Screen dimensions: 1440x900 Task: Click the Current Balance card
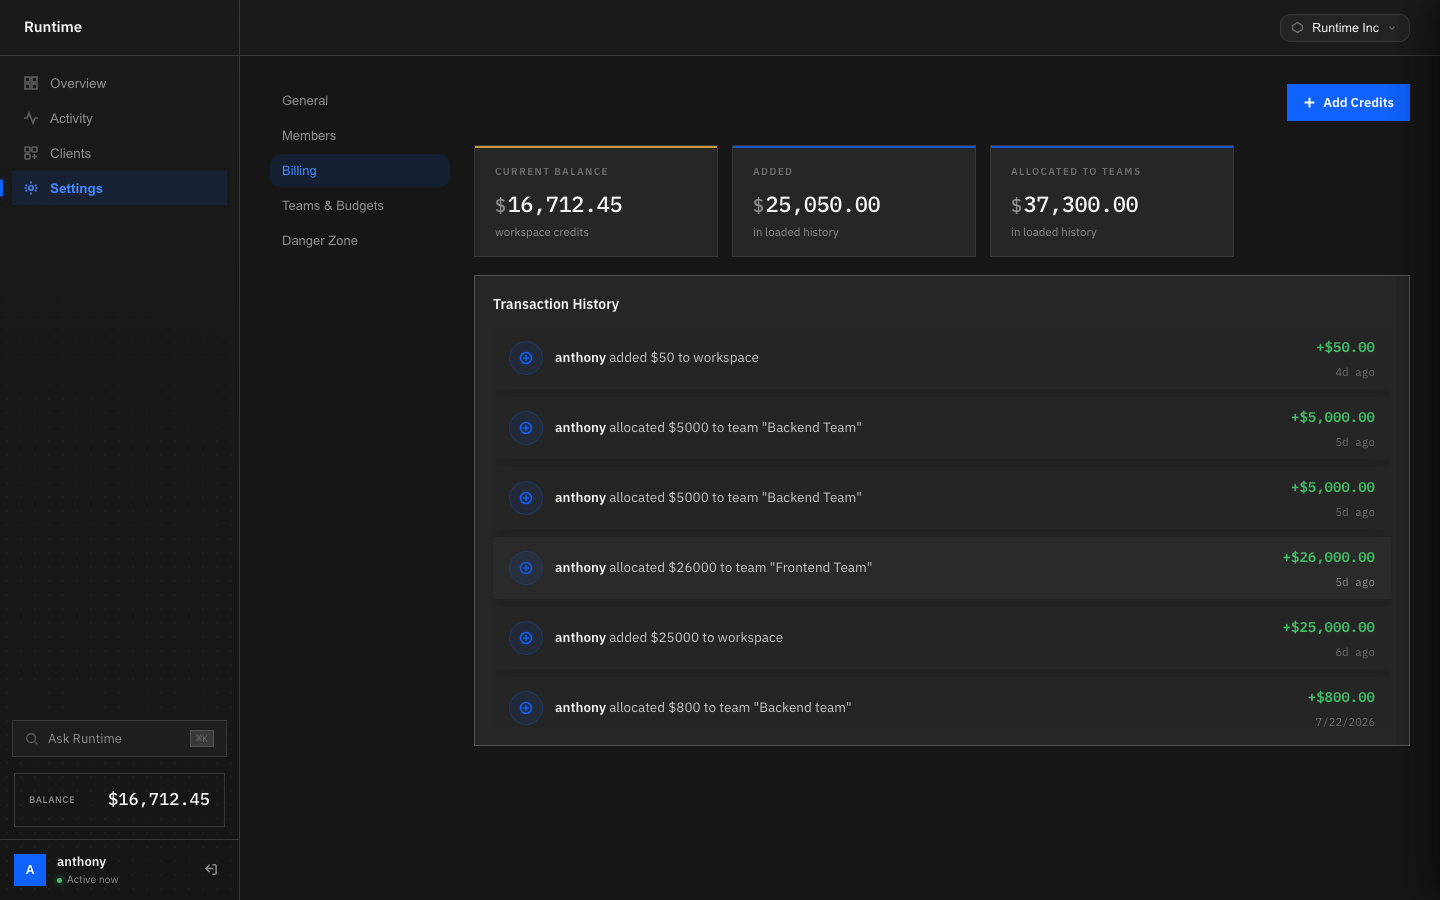tap(596, 201)
